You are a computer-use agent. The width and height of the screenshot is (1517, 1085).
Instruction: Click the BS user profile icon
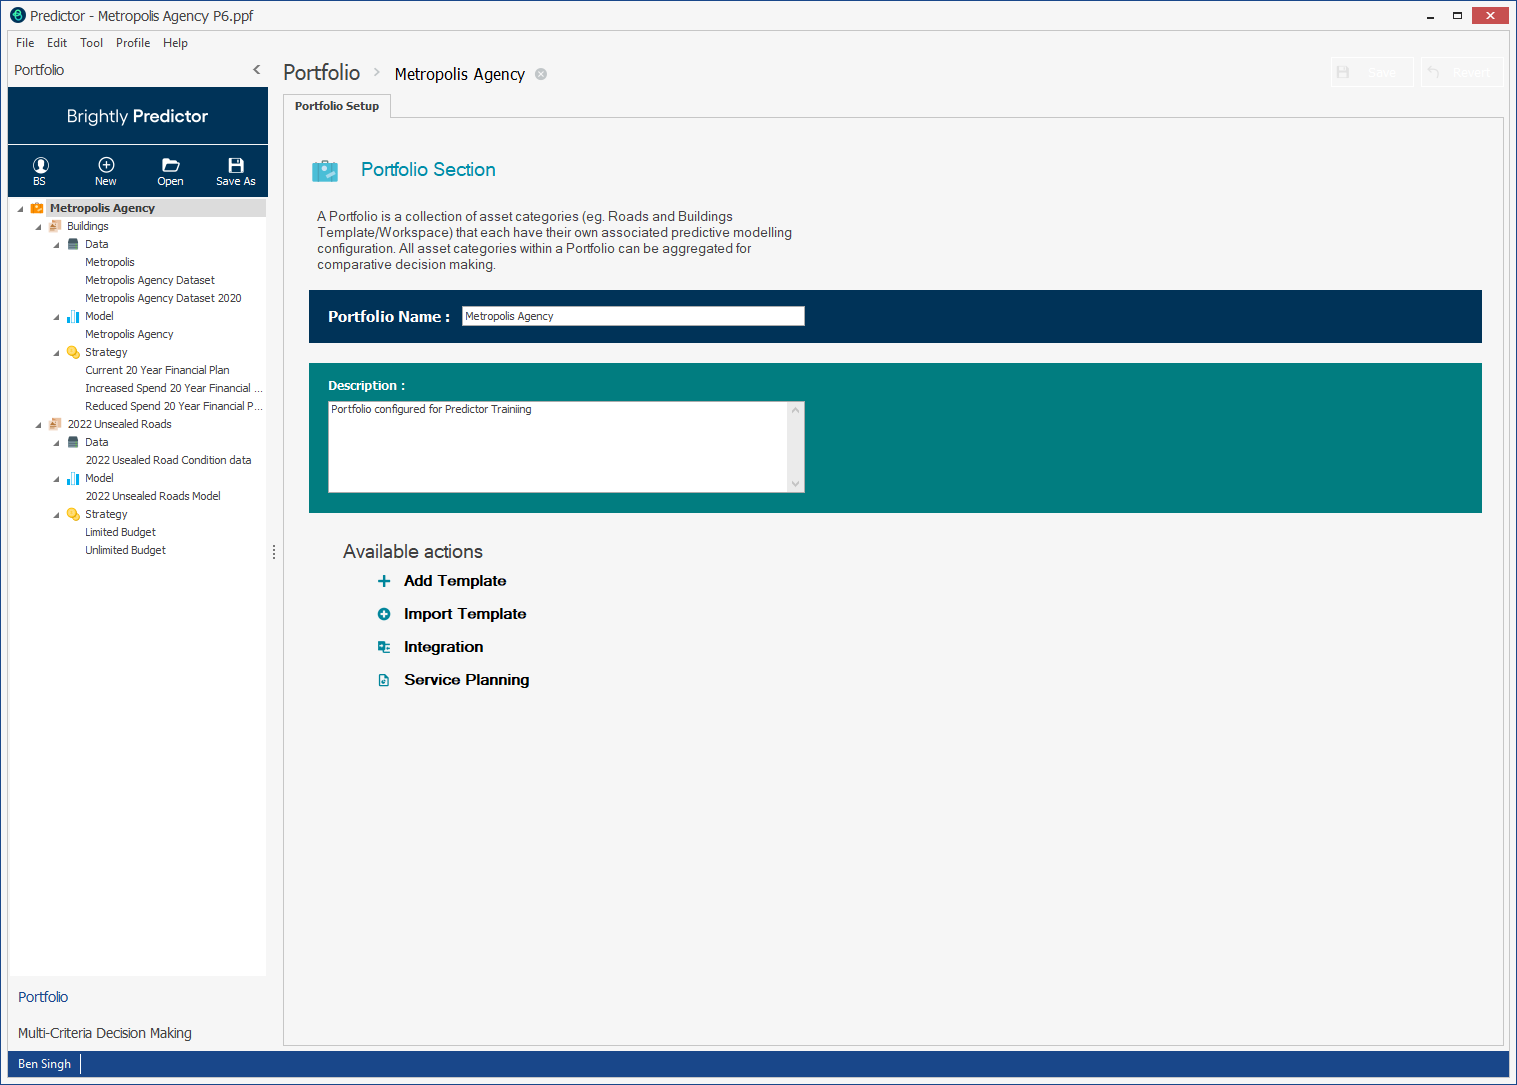click(x=40, y=165)
